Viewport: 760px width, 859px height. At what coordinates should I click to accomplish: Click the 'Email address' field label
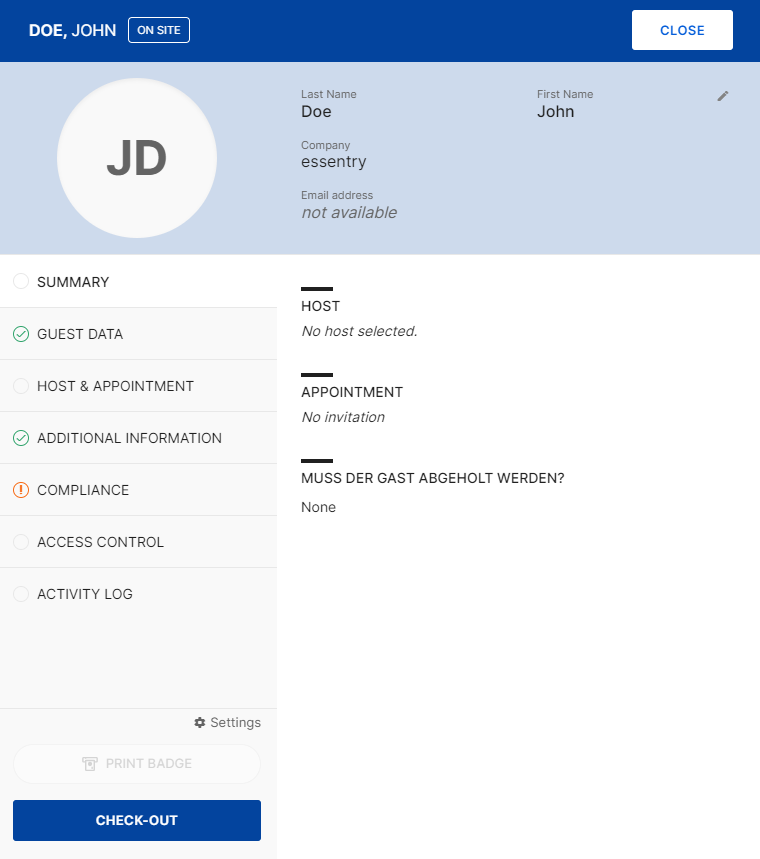point(337,195)
